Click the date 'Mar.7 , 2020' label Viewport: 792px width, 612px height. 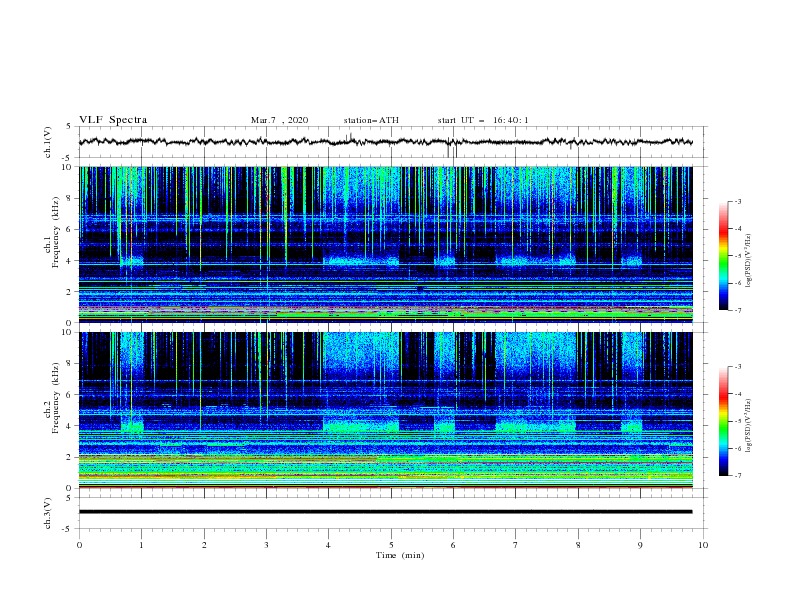(x=279, y=120)
